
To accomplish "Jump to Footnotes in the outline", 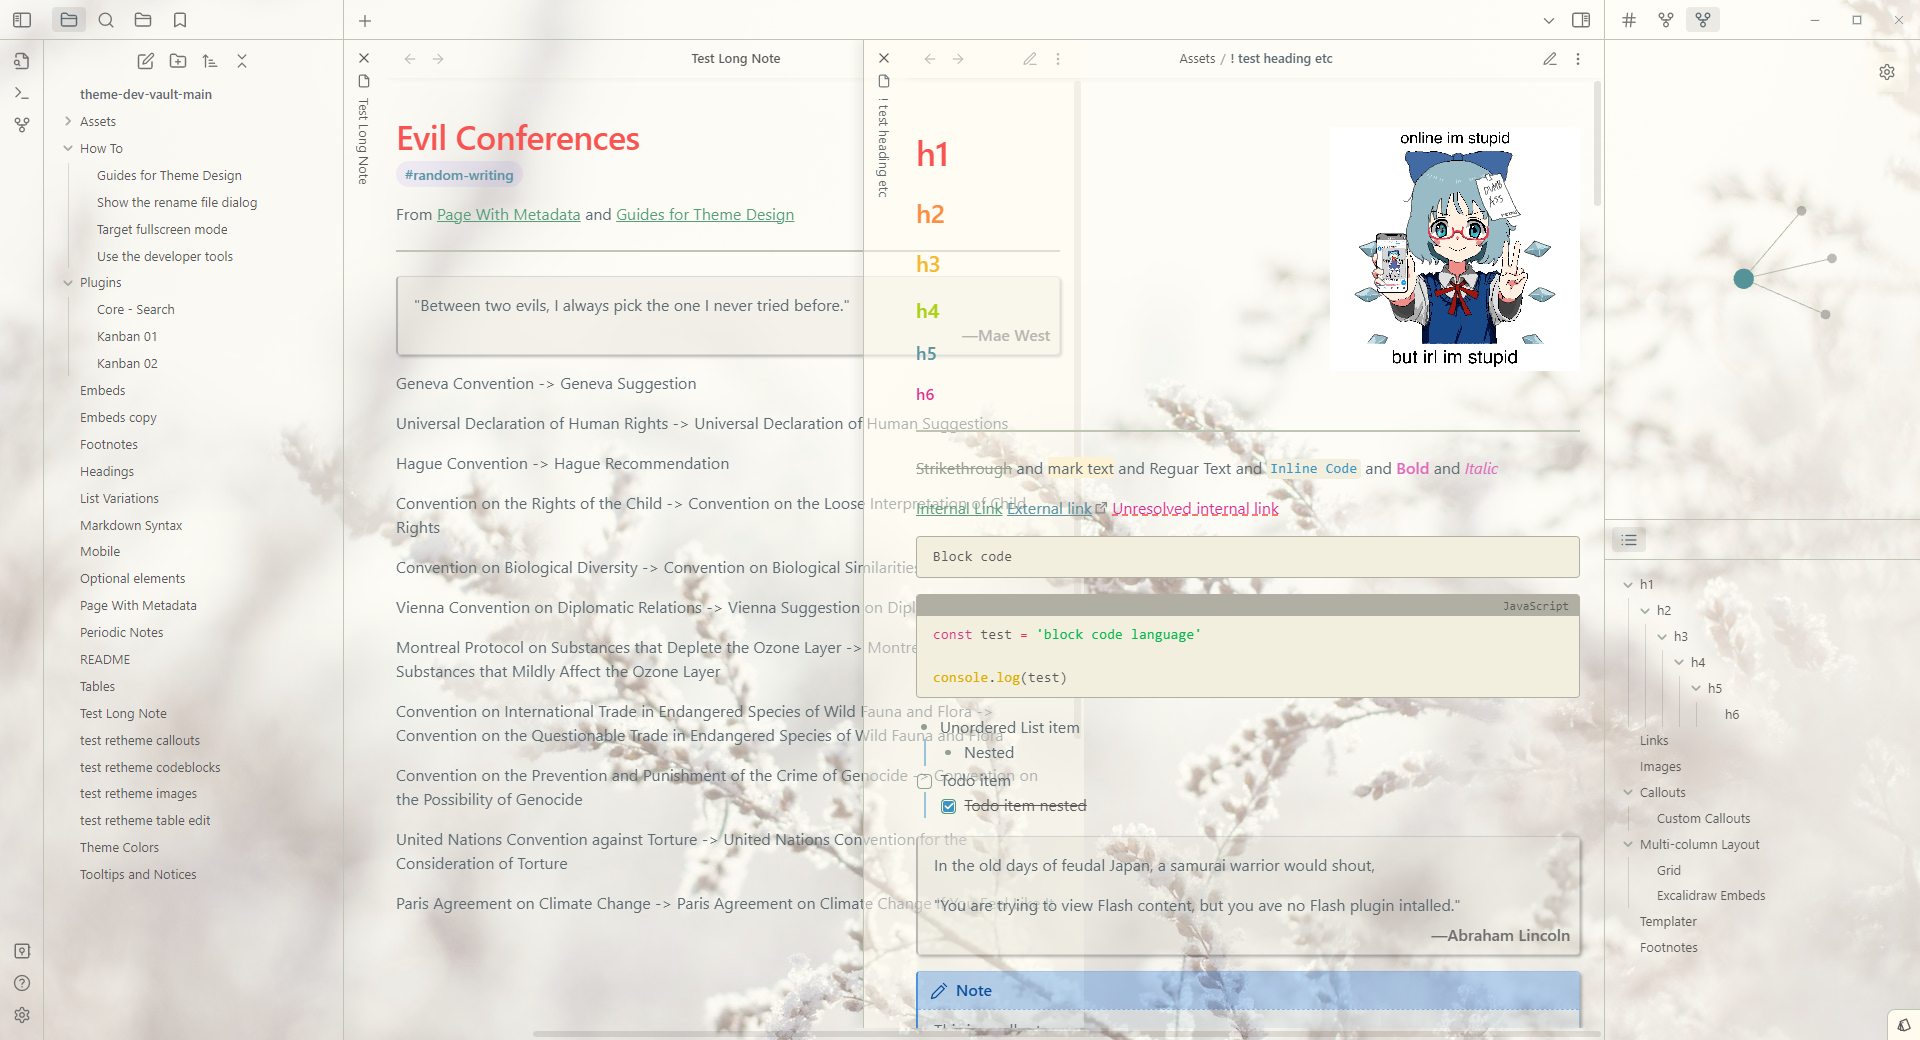I will click(1668, 948).
